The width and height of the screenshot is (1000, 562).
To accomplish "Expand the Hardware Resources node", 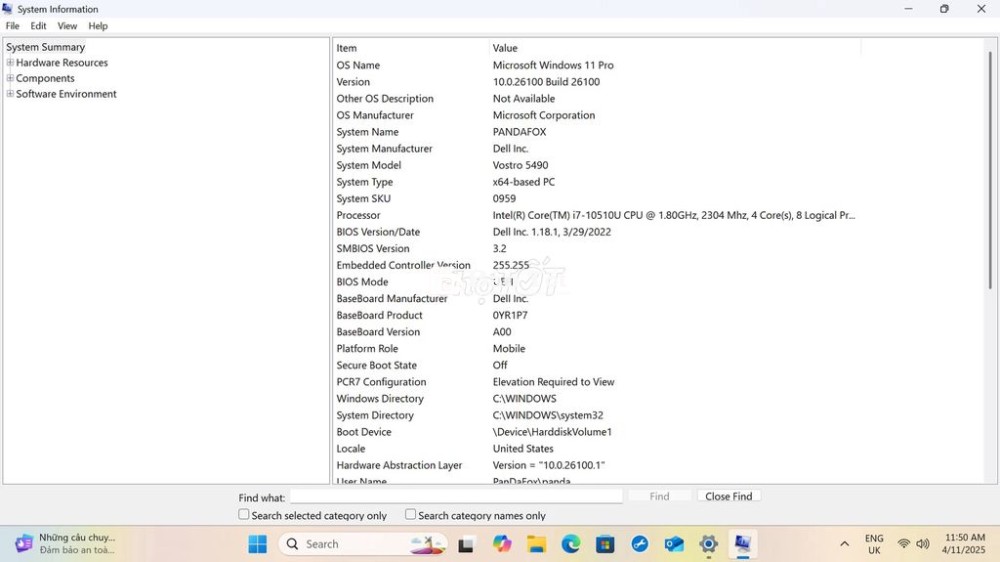I will point(10,63).
